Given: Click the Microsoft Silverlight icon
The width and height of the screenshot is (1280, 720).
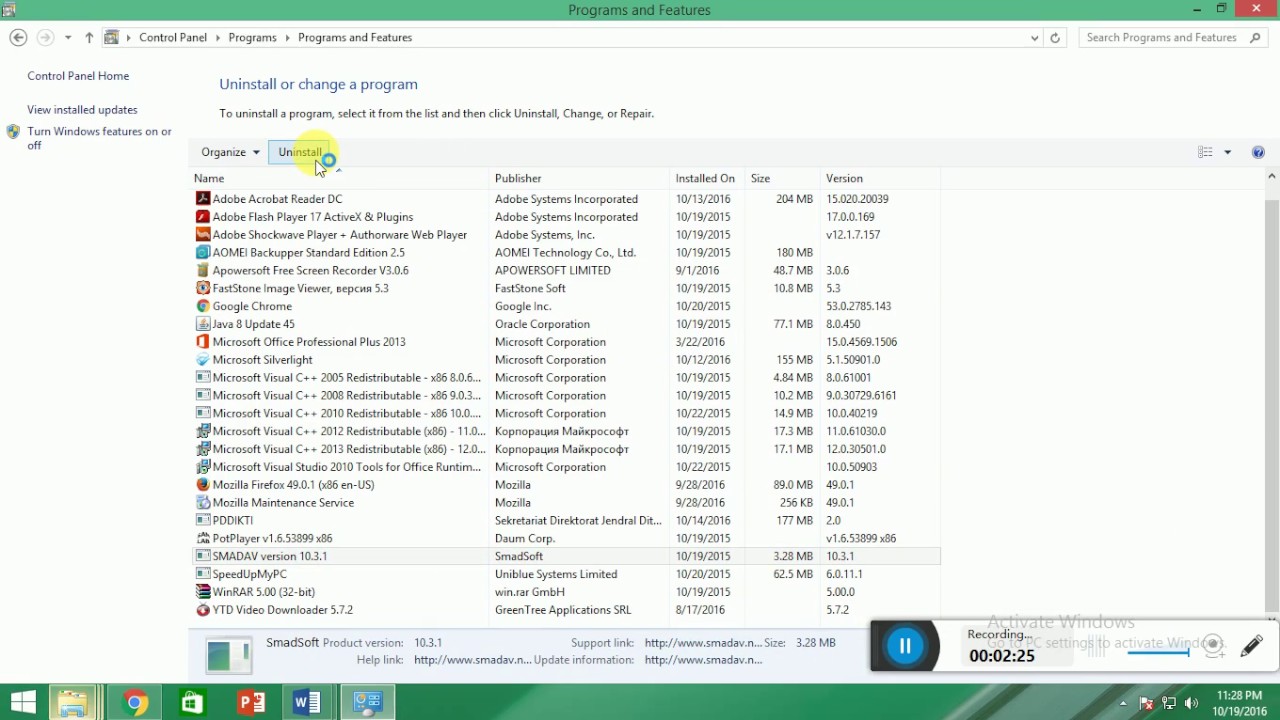Looking at the screenshot, I should point(203,360).
